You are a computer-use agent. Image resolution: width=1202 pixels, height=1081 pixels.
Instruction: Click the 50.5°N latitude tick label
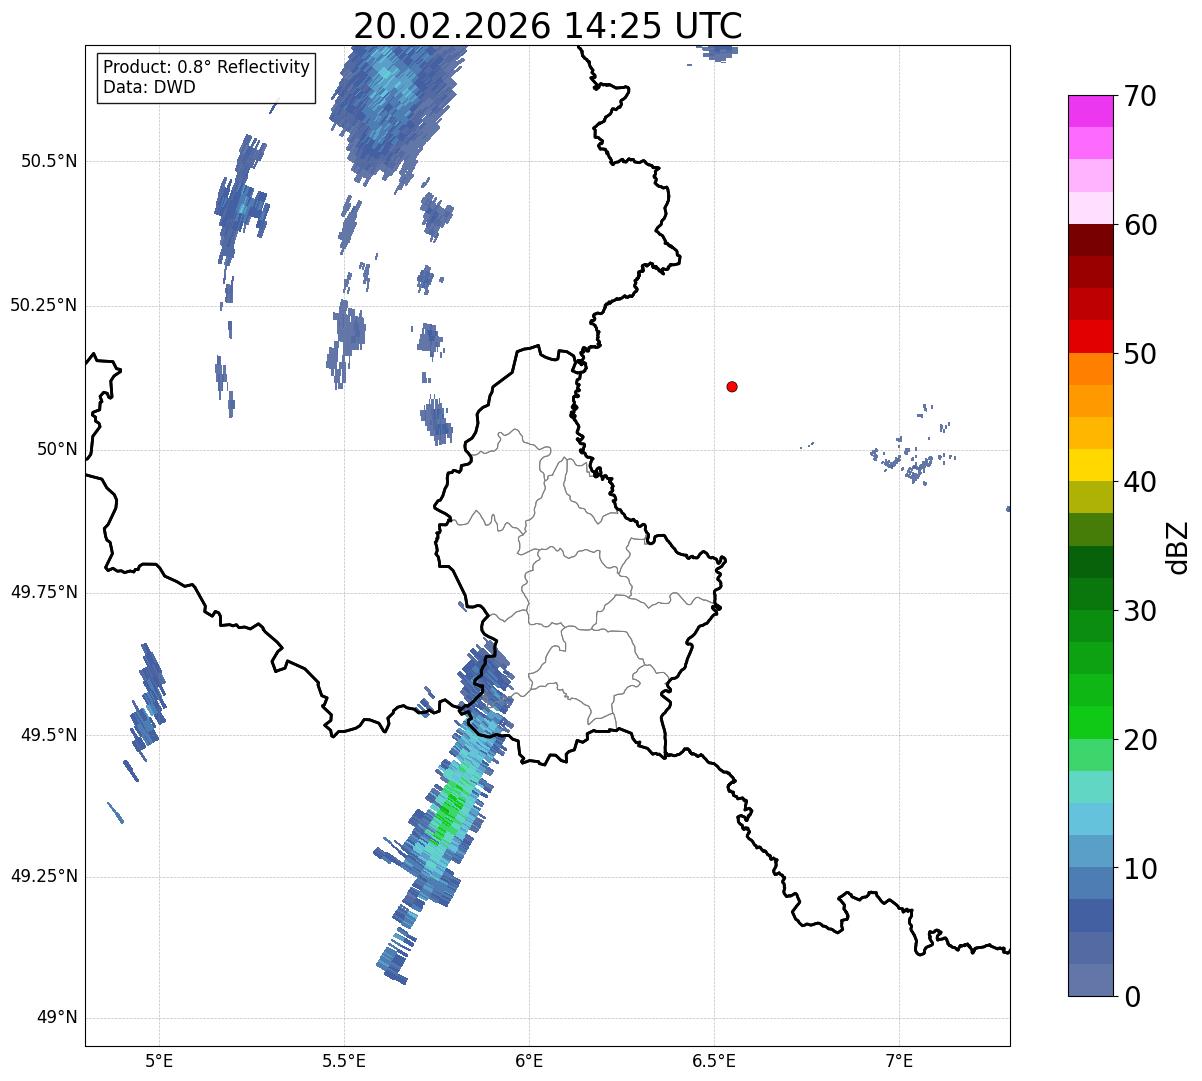49,161
